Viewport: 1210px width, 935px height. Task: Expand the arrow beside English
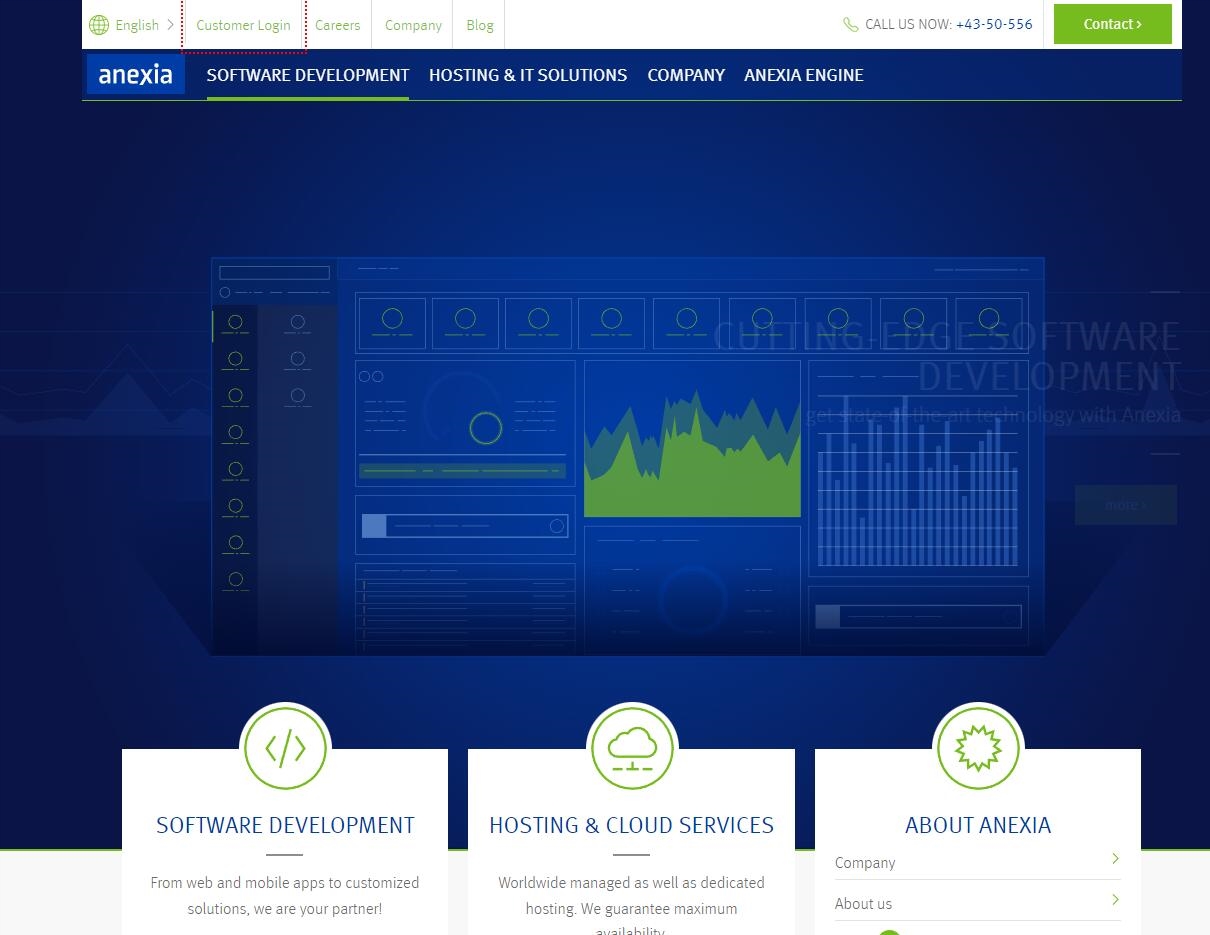pos(171,25)
